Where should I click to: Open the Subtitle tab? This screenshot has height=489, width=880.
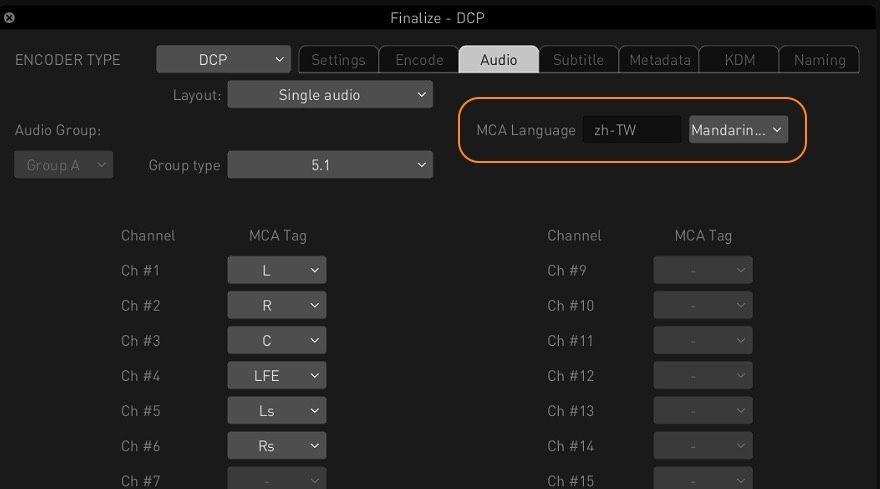579,60
